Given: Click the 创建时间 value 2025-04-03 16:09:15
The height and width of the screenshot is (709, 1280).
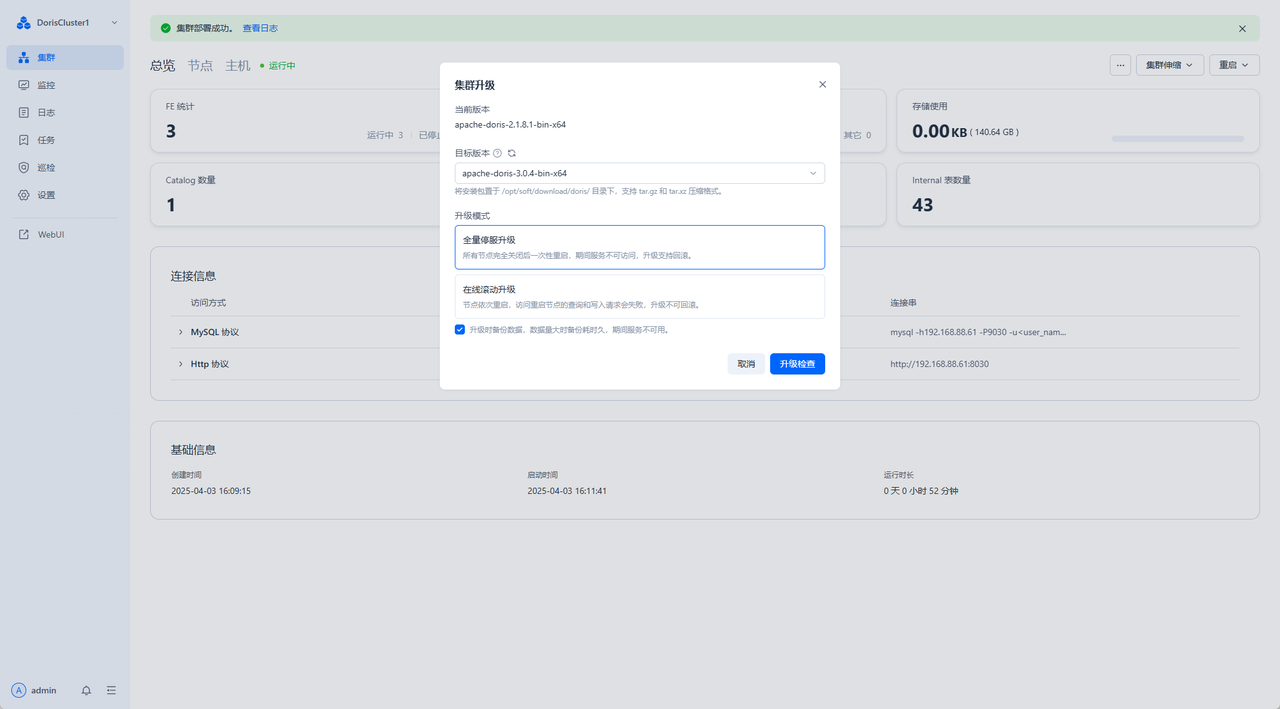Looking at the screenshot, I should pos(211,491).
